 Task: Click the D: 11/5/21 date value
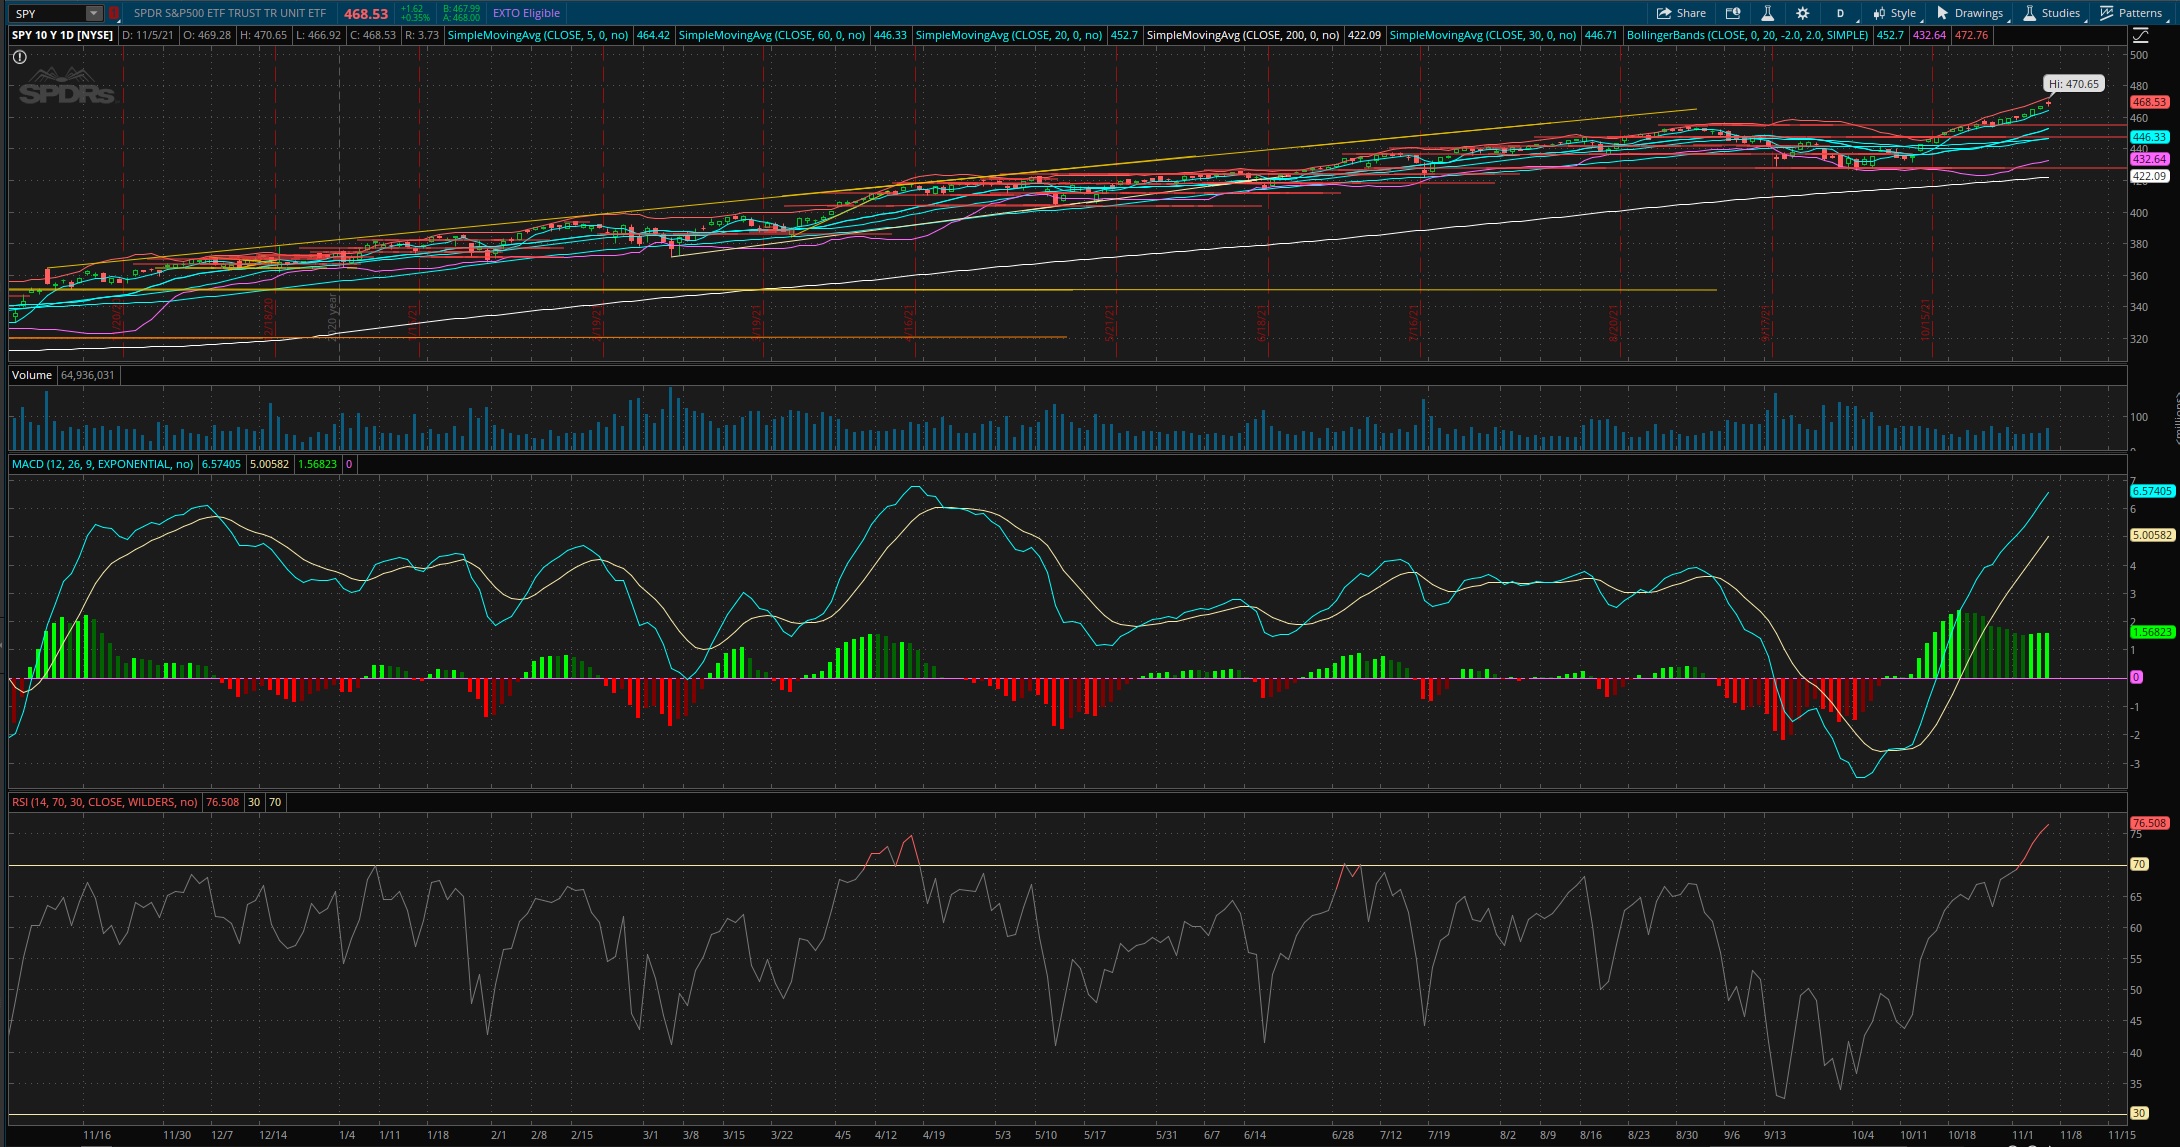point(148,35)
